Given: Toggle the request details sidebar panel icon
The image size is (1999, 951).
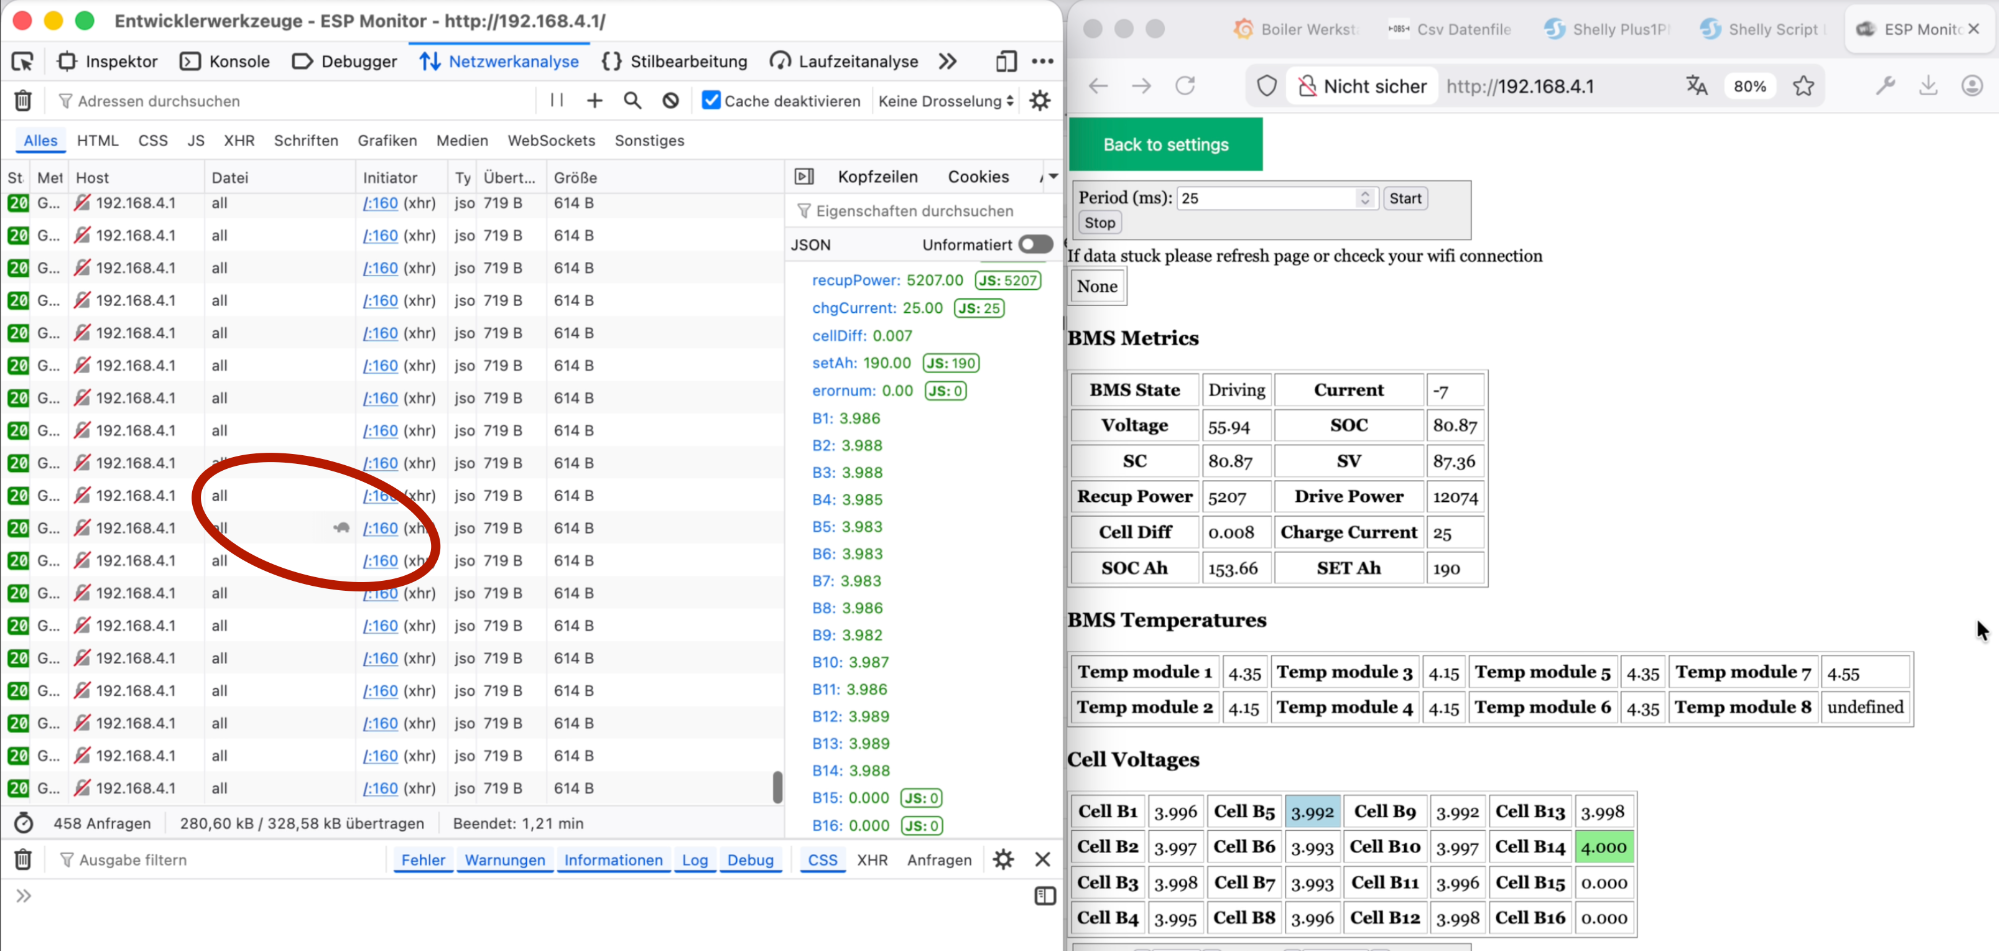Looking at the screenshot, I should pyautogui.click(x=804, y=177).
